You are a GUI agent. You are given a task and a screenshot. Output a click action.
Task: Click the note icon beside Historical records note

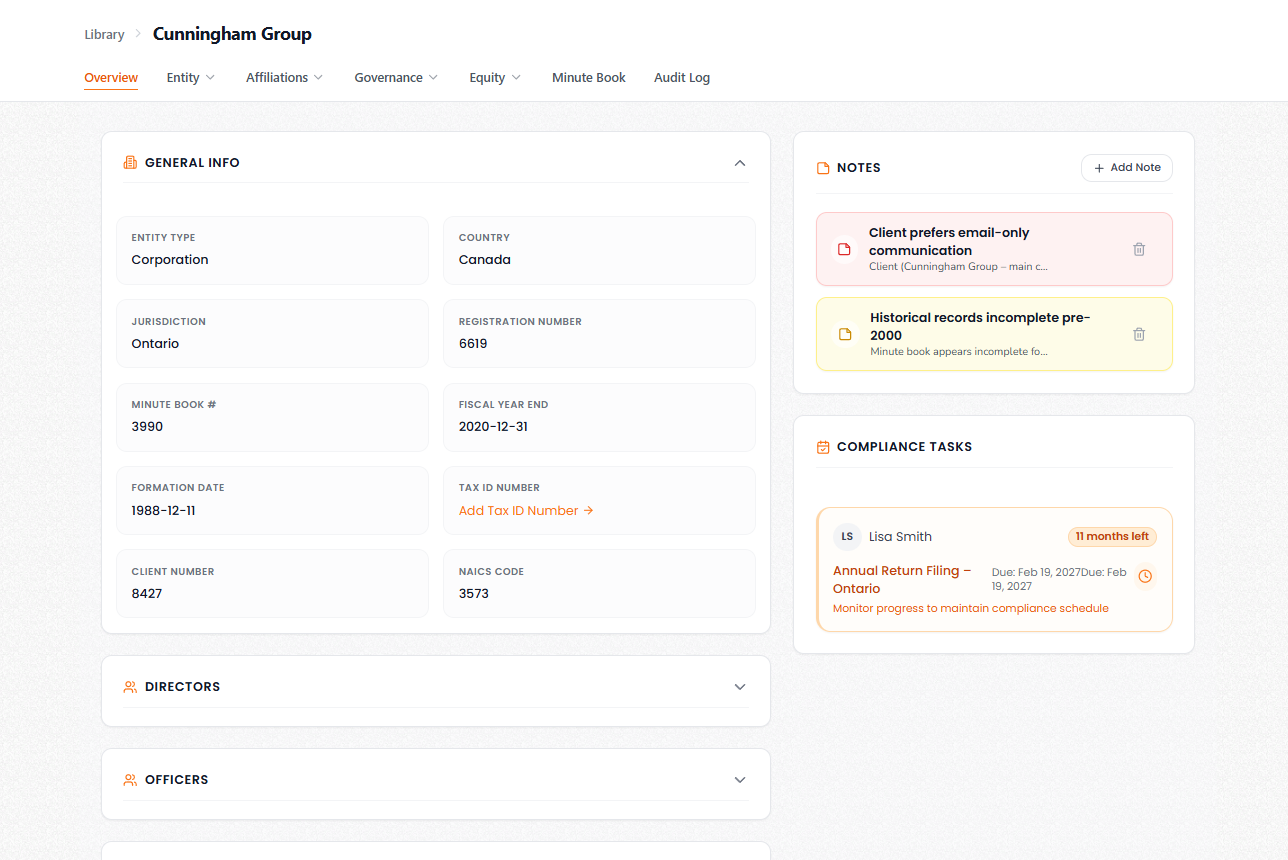tap(843, 334)
